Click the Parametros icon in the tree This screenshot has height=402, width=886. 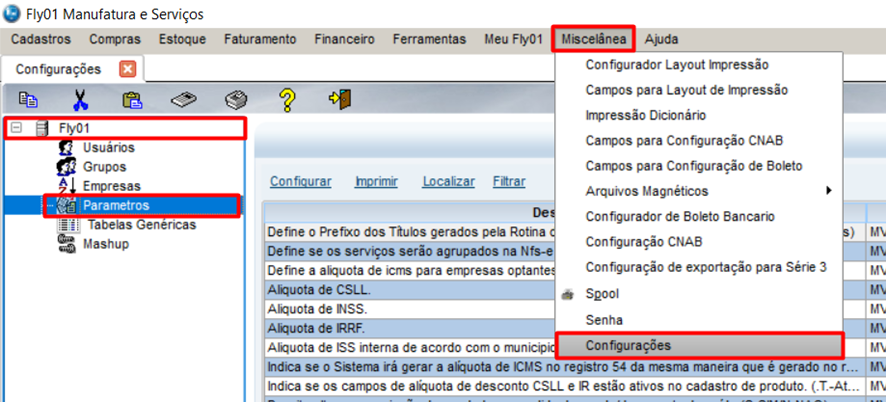coord(66,205)
